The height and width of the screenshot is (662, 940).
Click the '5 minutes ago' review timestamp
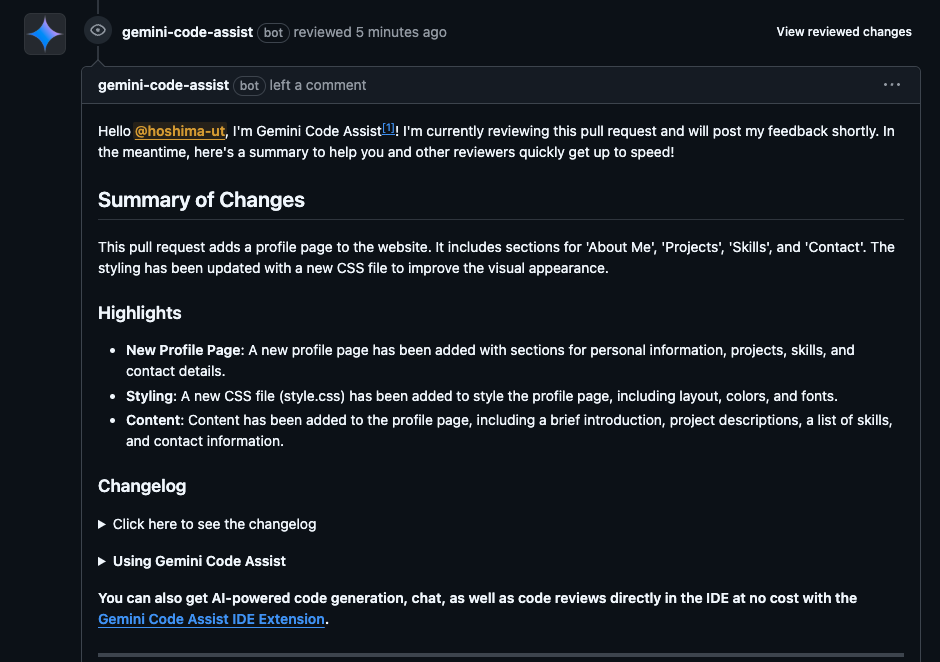[x=401, y=32]
